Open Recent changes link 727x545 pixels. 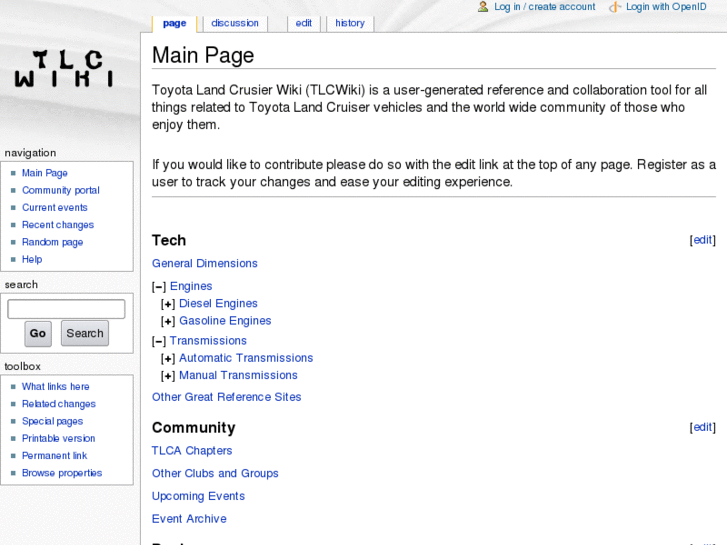click(58, 225)
